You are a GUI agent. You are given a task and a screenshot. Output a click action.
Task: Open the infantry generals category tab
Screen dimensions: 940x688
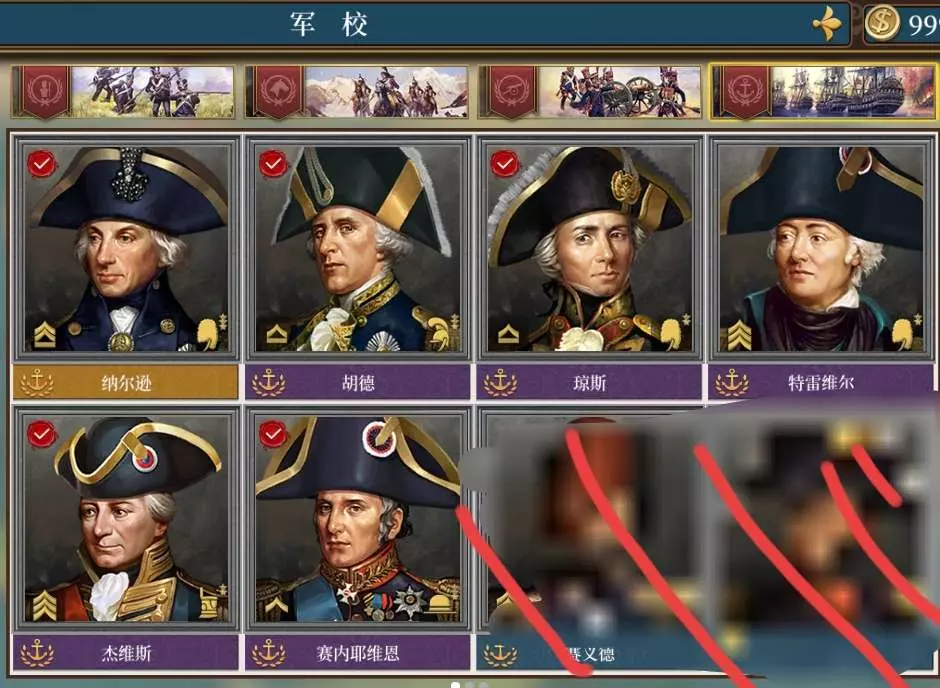pyautogui.click(x=123, y=92)
